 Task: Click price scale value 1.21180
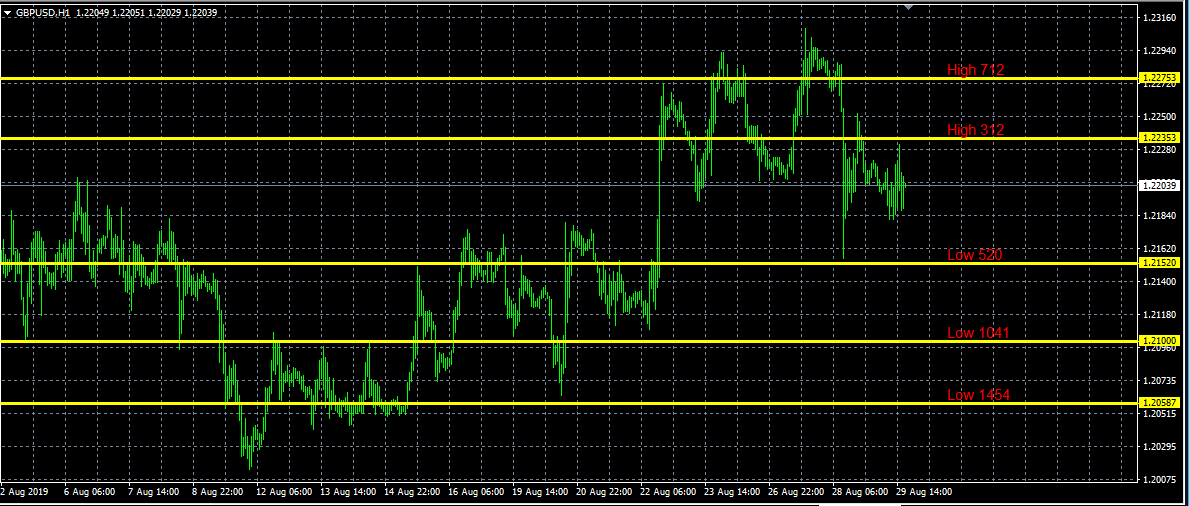pos(1159,315)
